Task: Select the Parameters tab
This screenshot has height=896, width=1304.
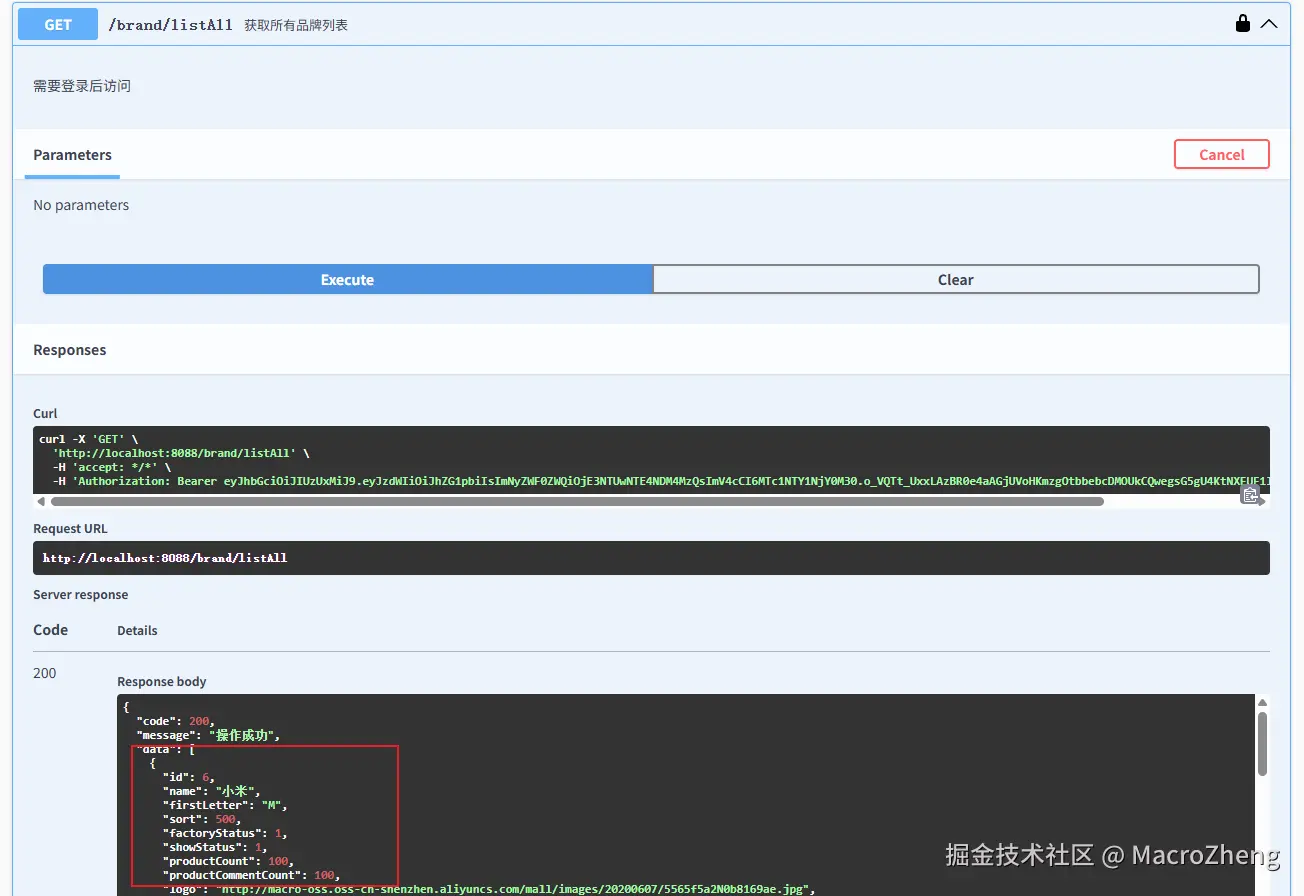Action: pyautogui.click(x=72, y=155)
